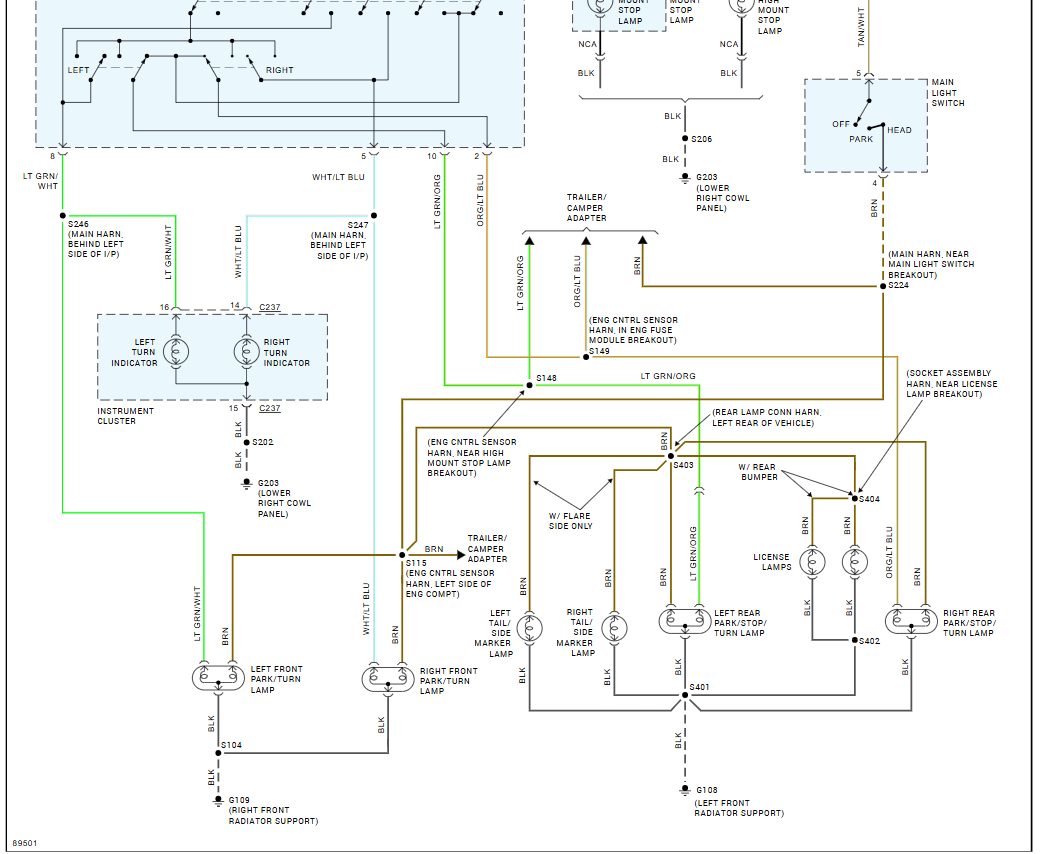Click the S224 splice dot
The width and height of the screenshot is (1040, 854).
(x=883, y=286)
